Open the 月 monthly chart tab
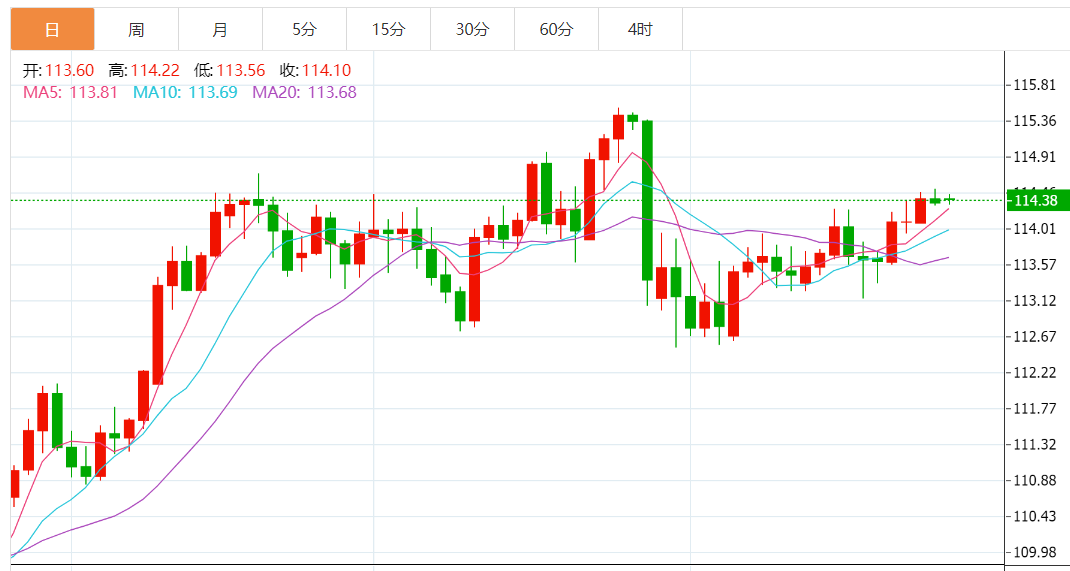Image resolution: width=1070 pixels, height=571 pixels. click(x=220, y=30)
